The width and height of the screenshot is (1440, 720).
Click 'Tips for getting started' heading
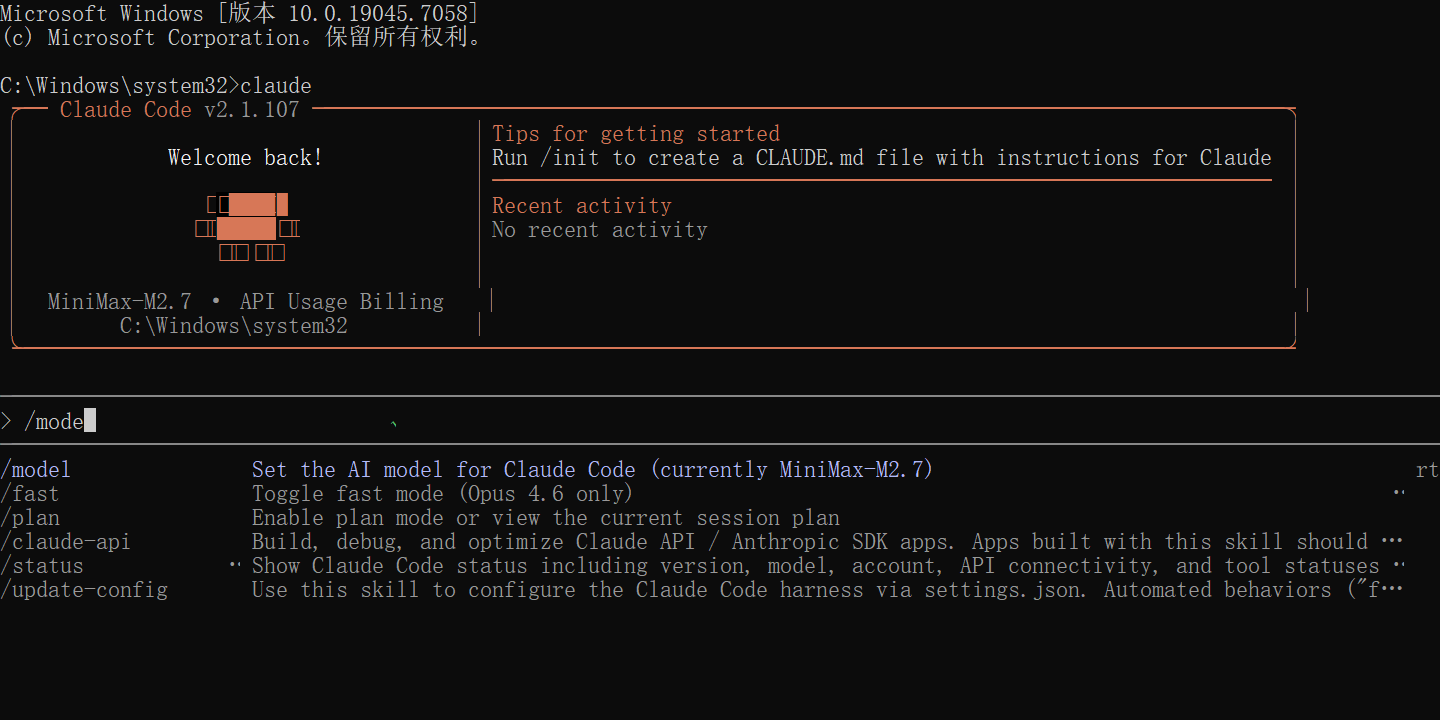[x=636, y=134]
